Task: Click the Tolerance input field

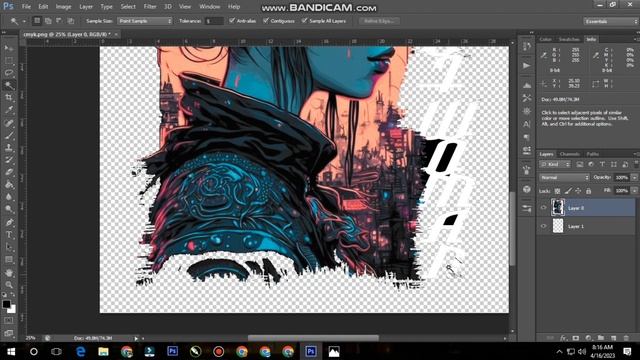Action: coord(214,21)
